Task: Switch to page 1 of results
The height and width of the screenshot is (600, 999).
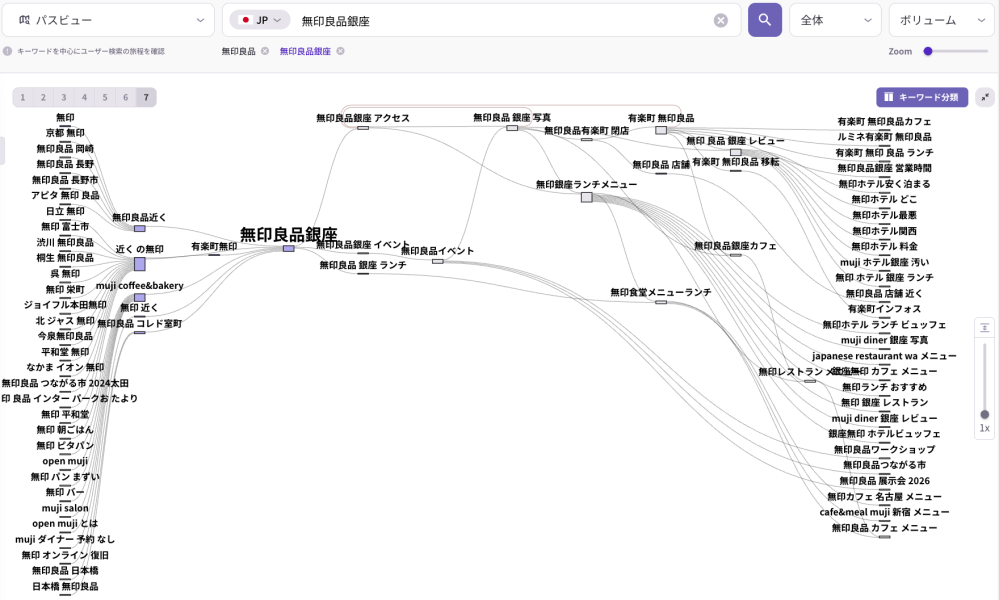Action: point(22,97)
